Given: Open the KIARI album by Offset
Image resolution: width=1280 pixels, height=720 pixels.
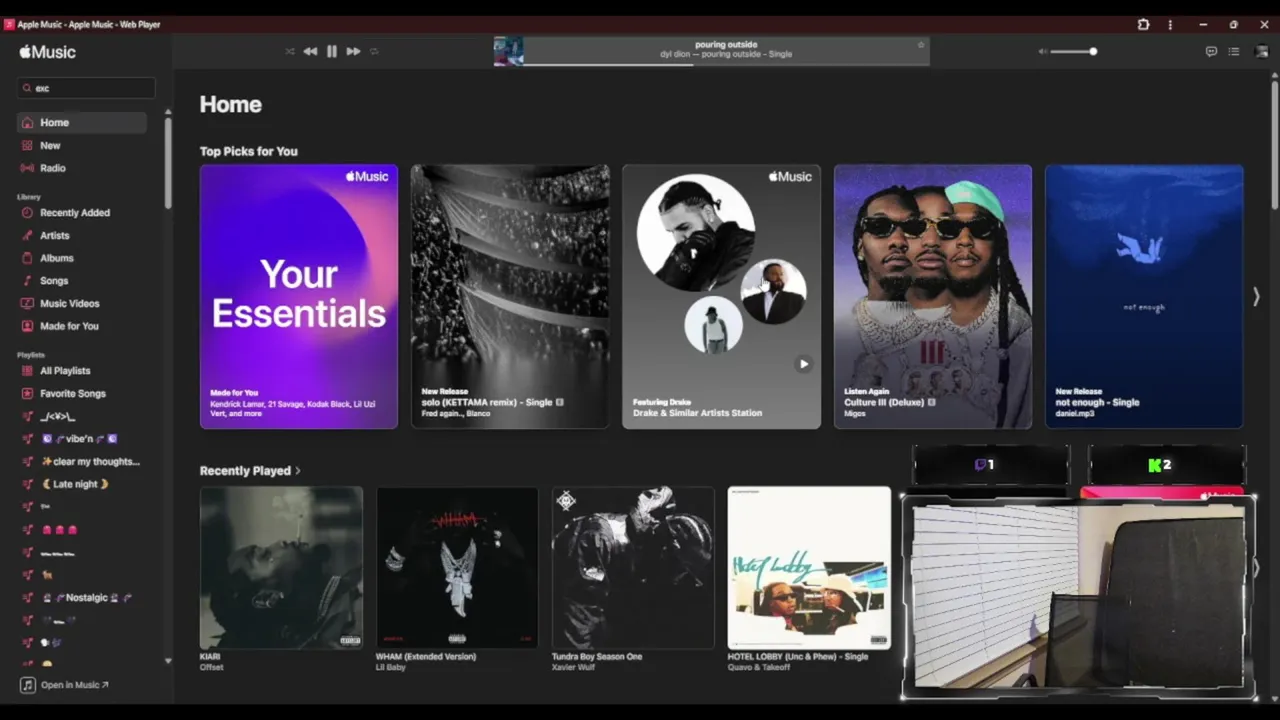Looking at the screenshot, I should click(x=281, y=568).
